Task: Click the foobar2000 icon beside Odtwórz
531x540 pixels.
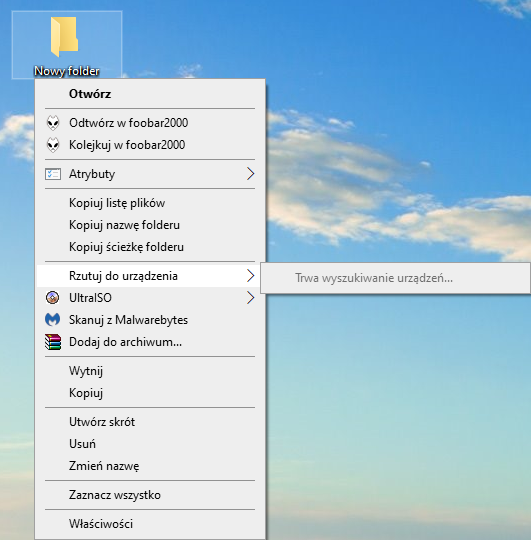Action: pyautogui.click(x=53, y=123)
